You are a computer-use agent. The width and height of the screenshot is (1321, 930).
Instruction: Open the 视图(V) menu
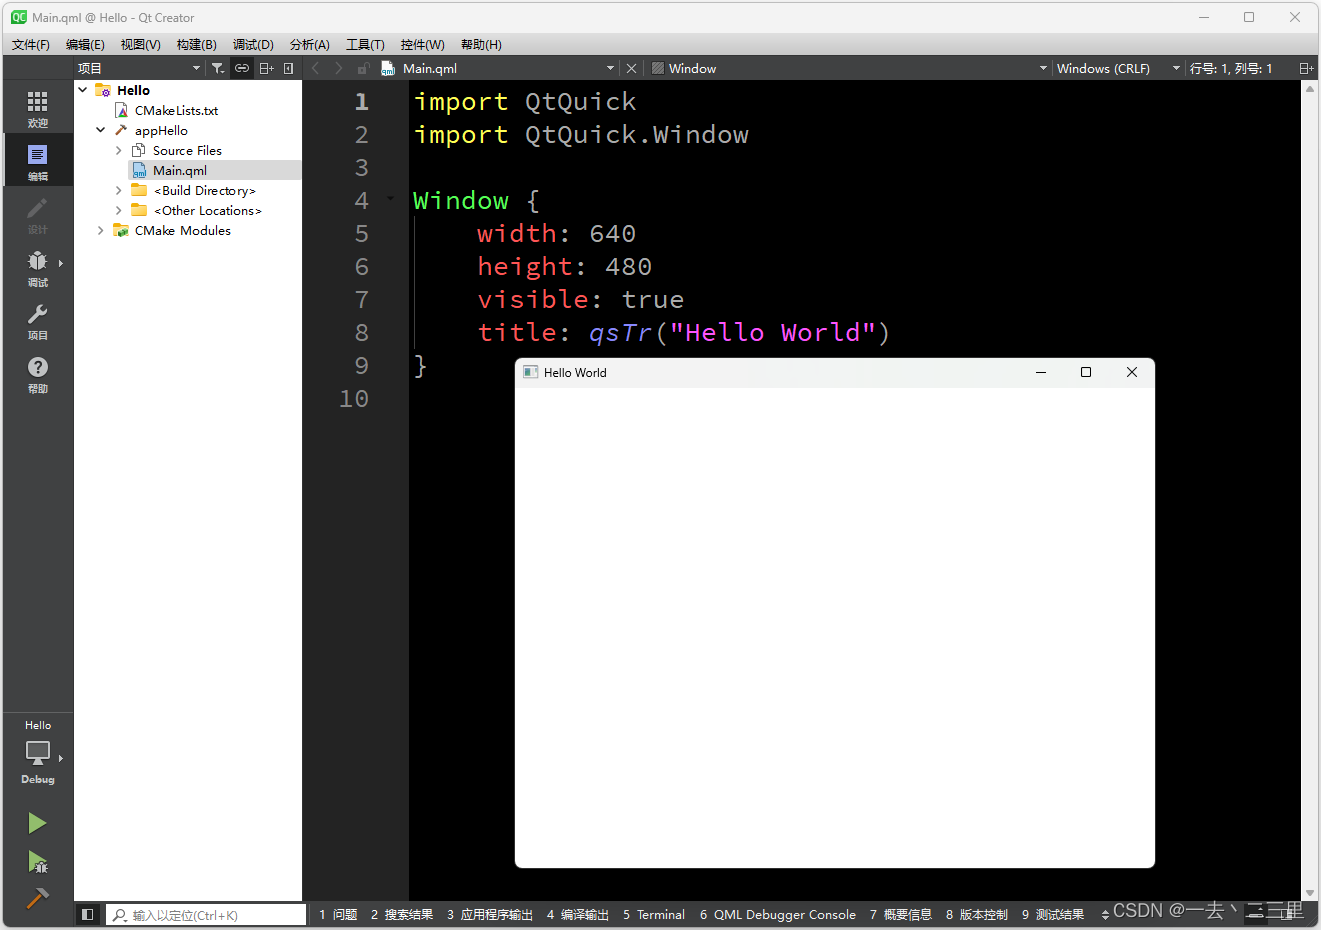[140, 44]
